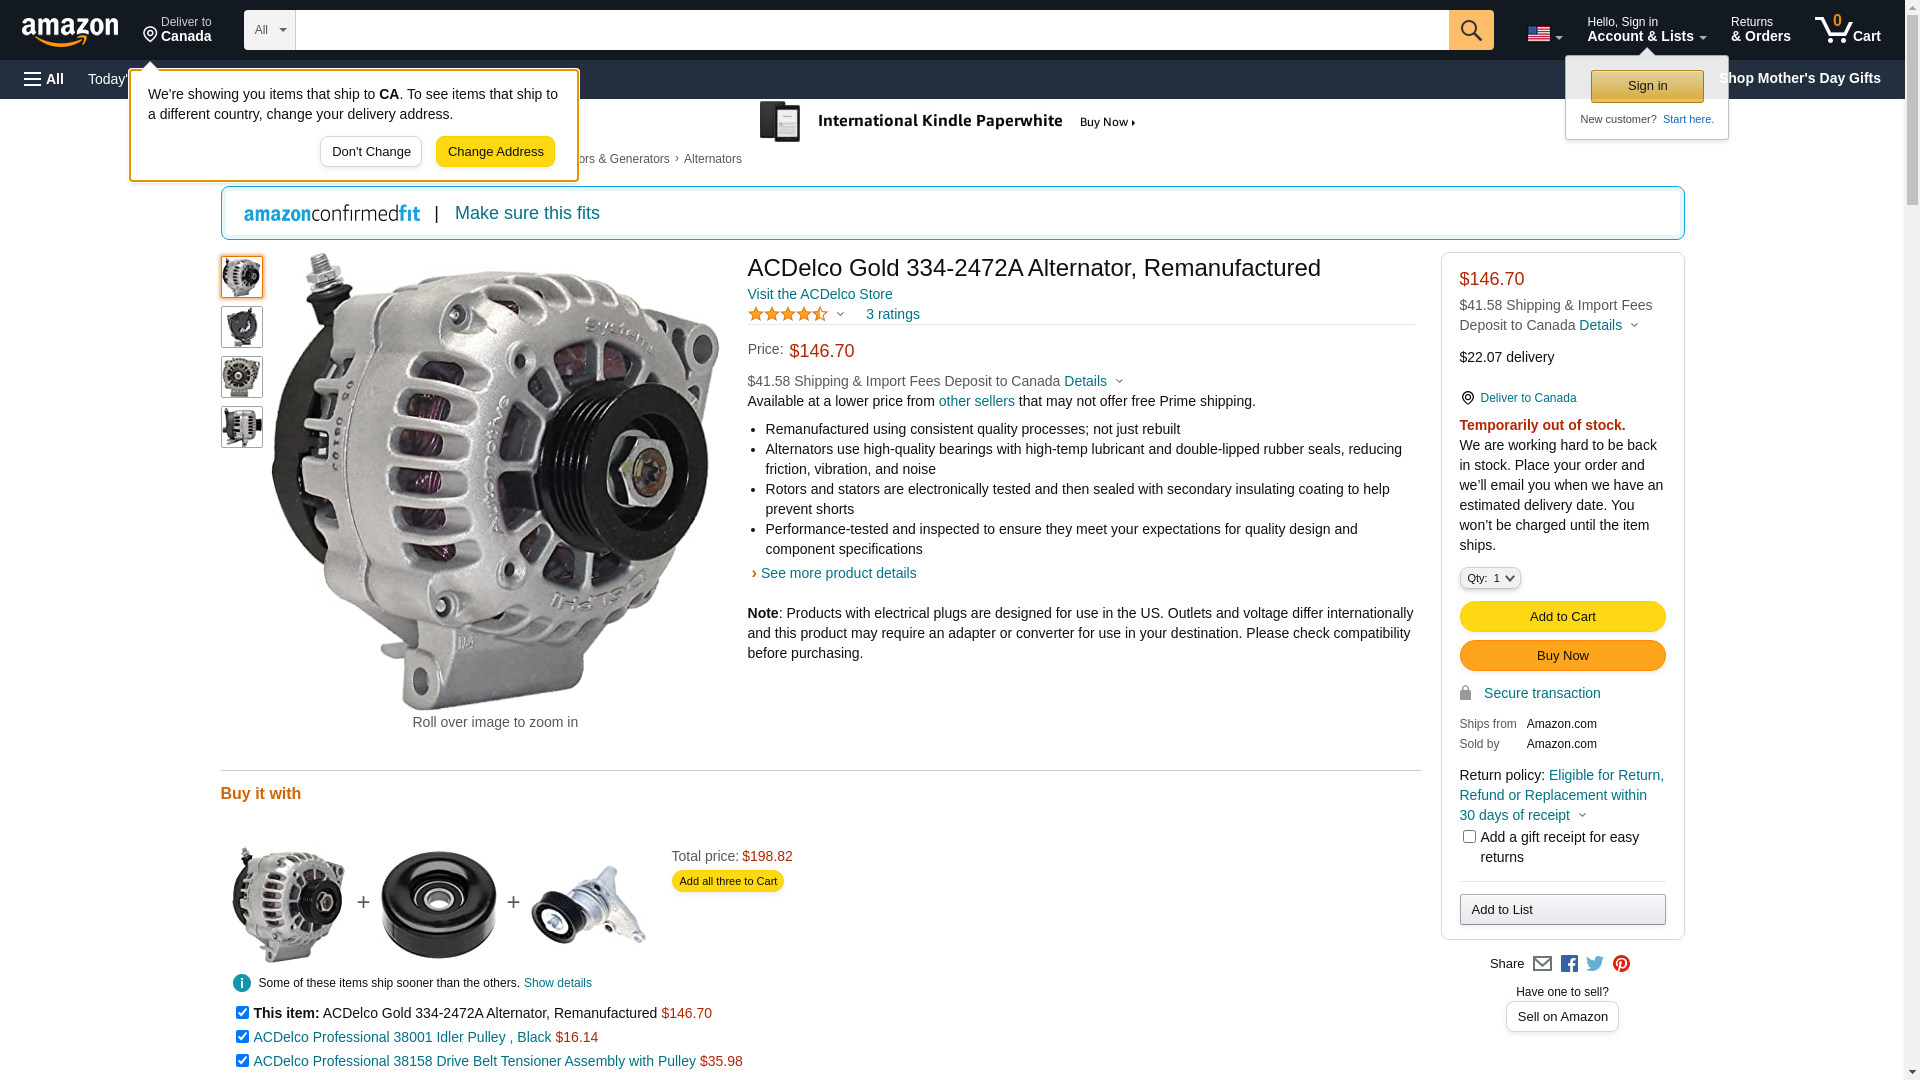Open Shop Mother's Day Gifts
The width and height of the screenshot is (1920, 1080).
[1799, 78]
